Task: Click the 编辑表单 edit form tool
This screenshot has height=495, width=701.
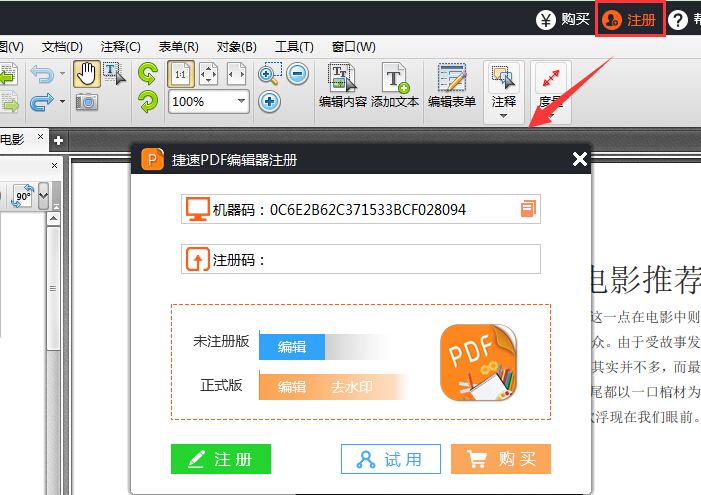Action: pyautogui.click(x=452, y=86)
